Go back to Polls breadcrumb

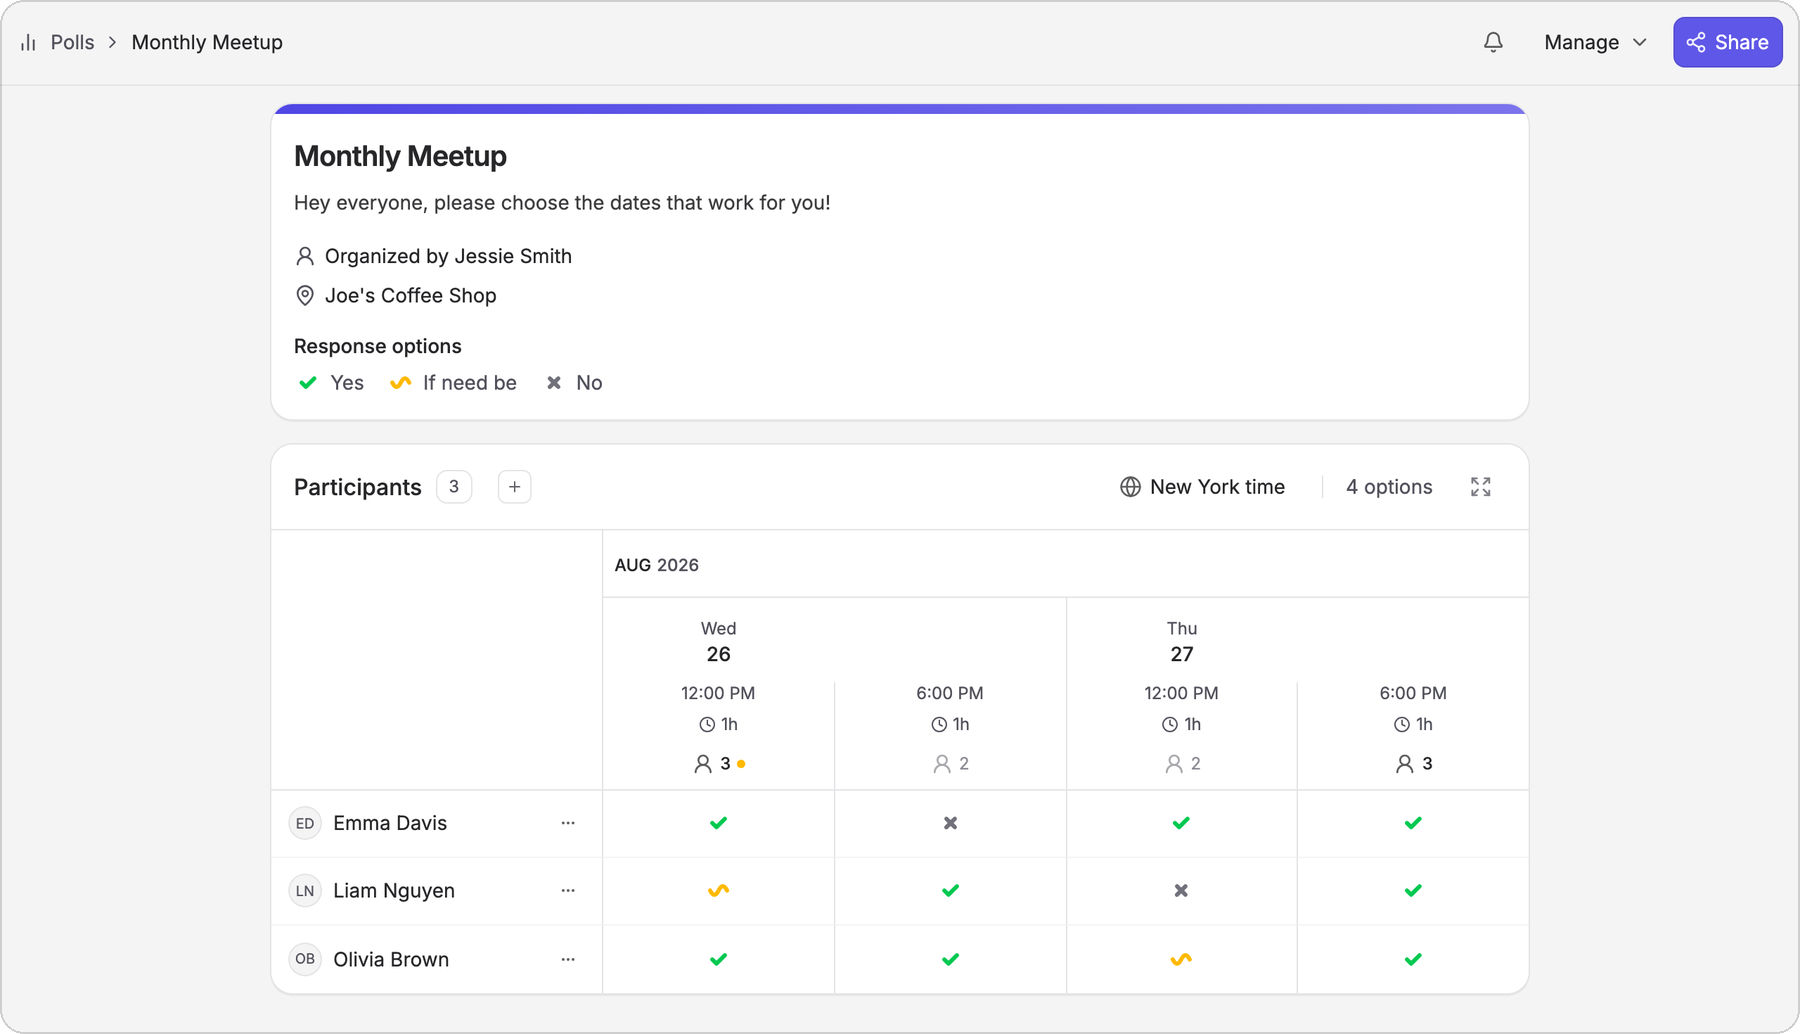[72, 42]
